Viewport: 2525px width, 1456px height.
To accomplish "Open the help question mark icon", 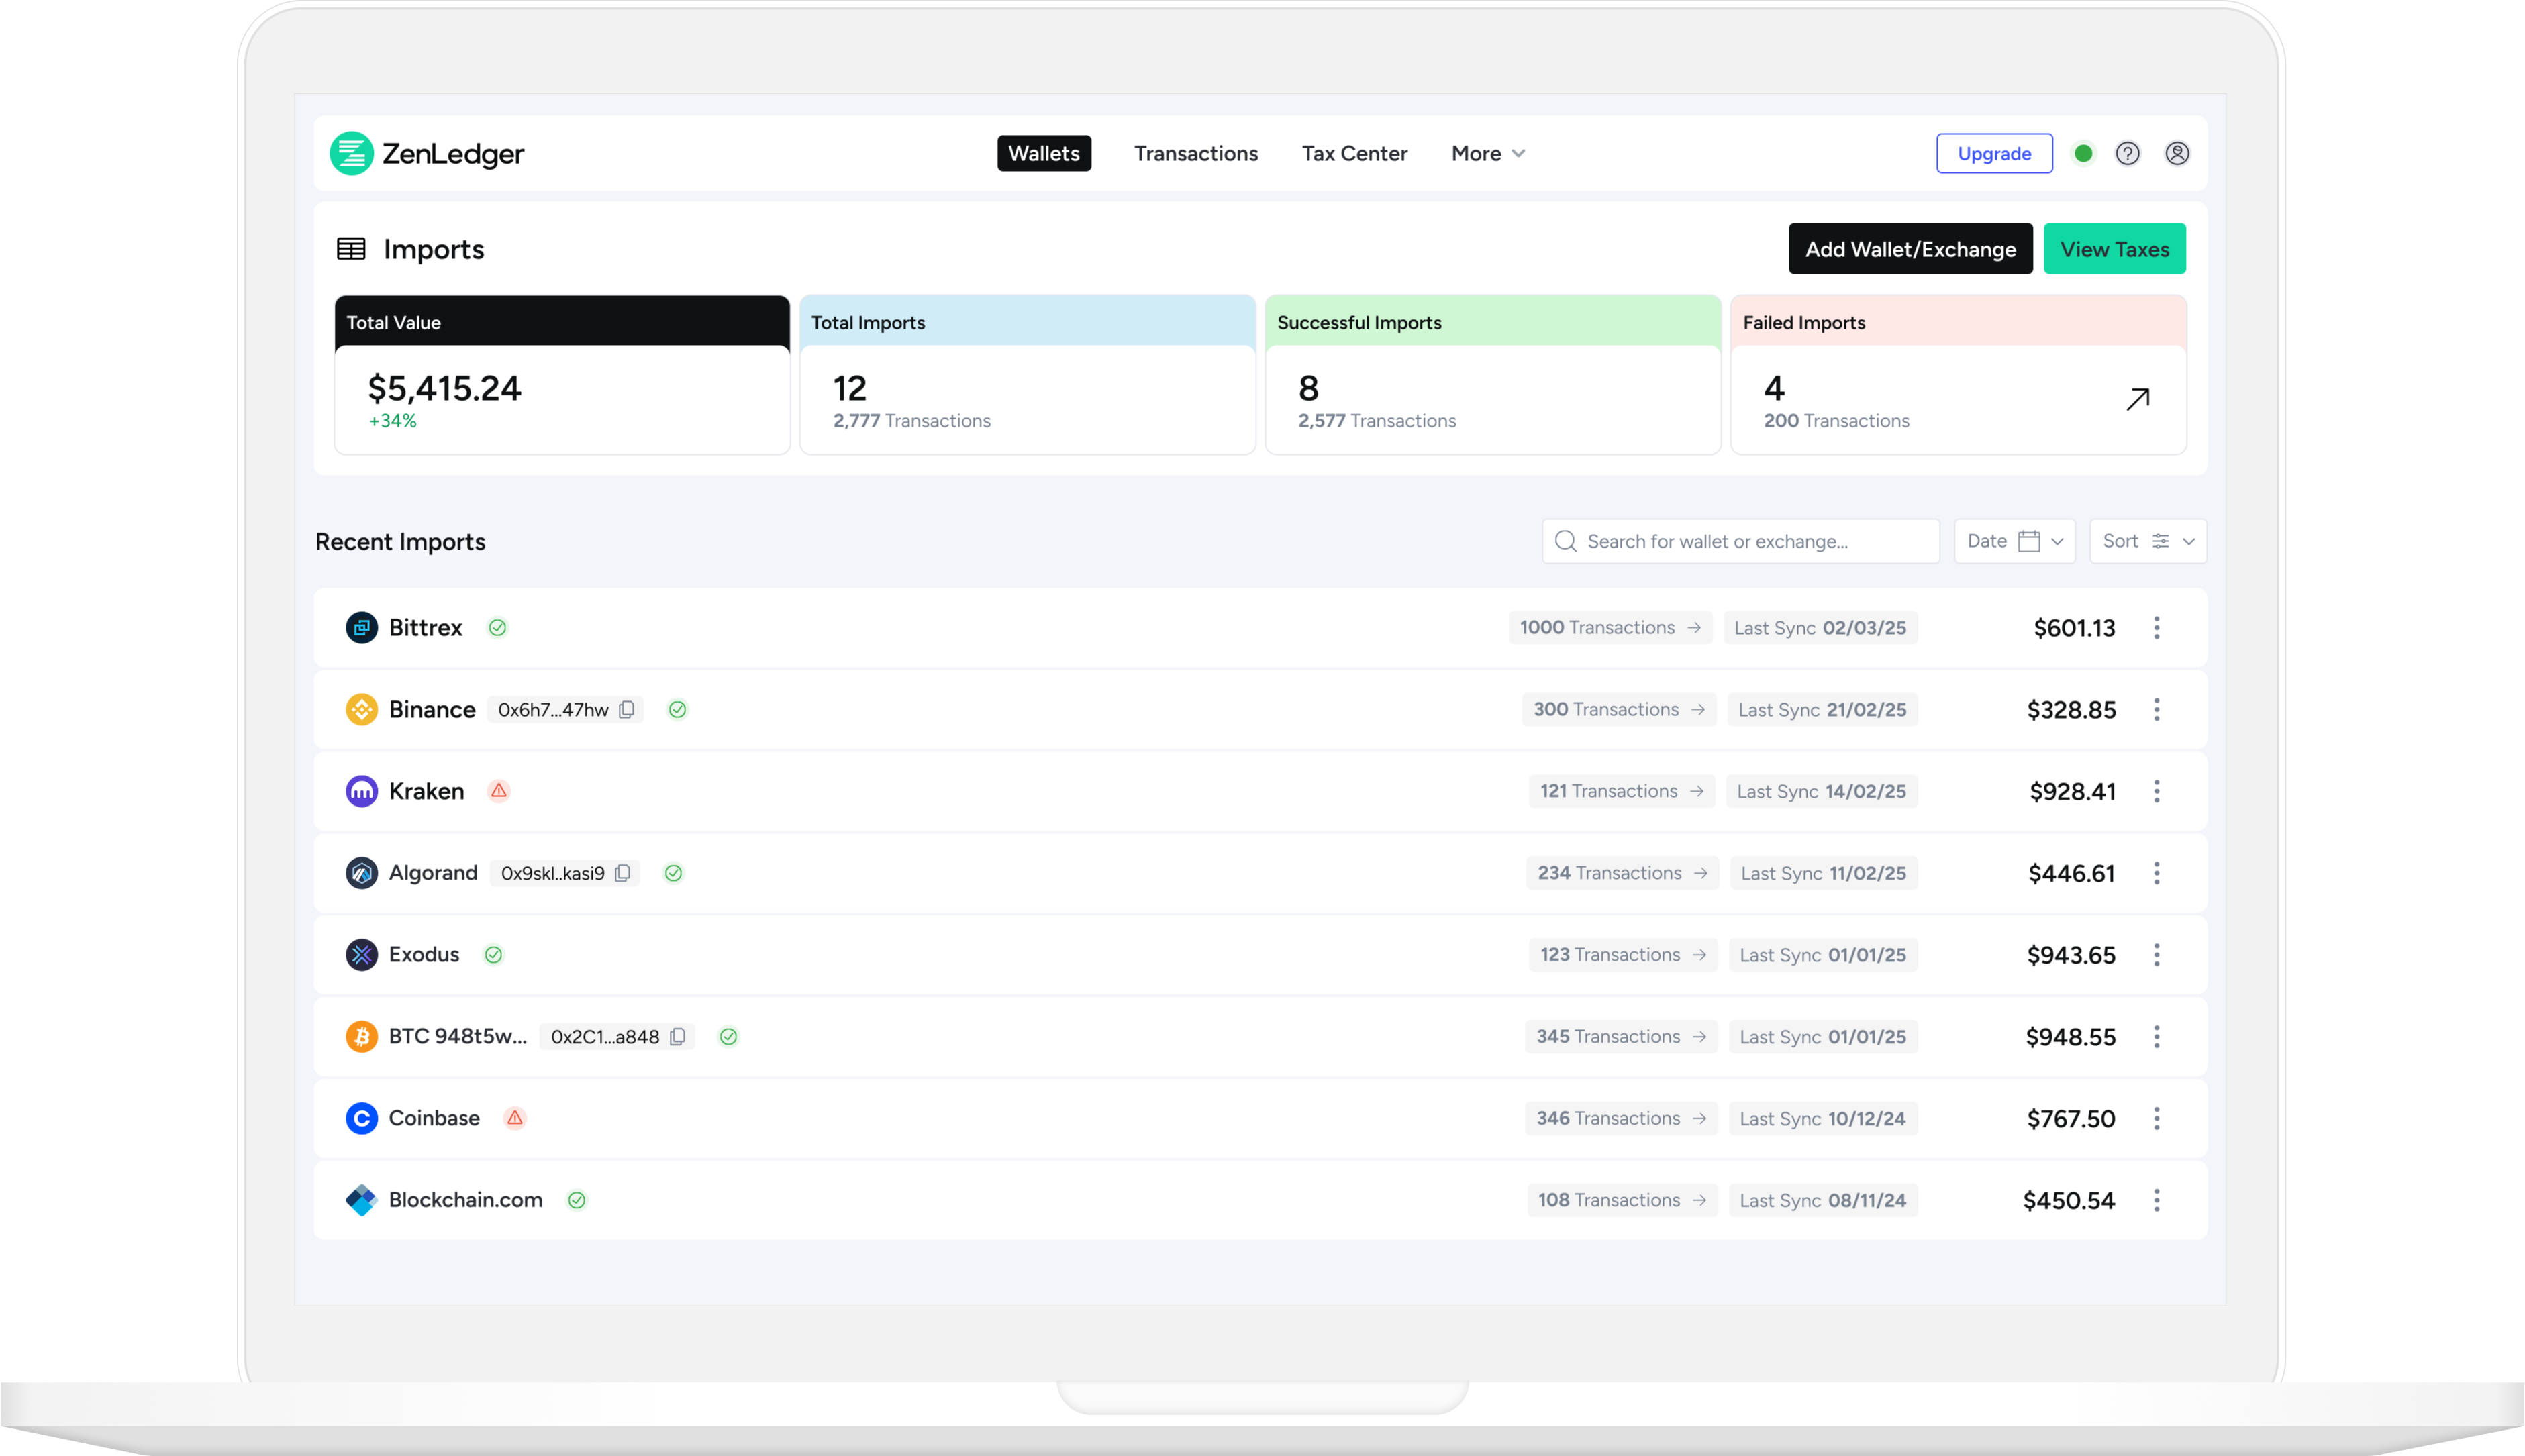I will [2128, 153].
